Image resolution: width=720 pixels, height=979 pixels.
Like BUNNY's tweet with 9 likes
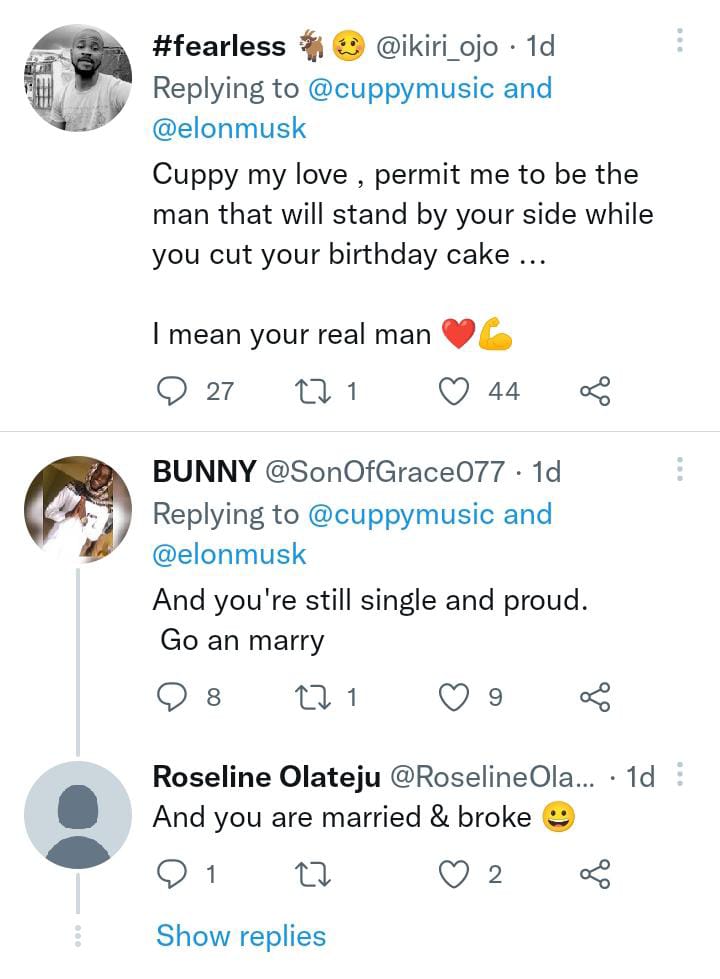(x=455, y=697)
